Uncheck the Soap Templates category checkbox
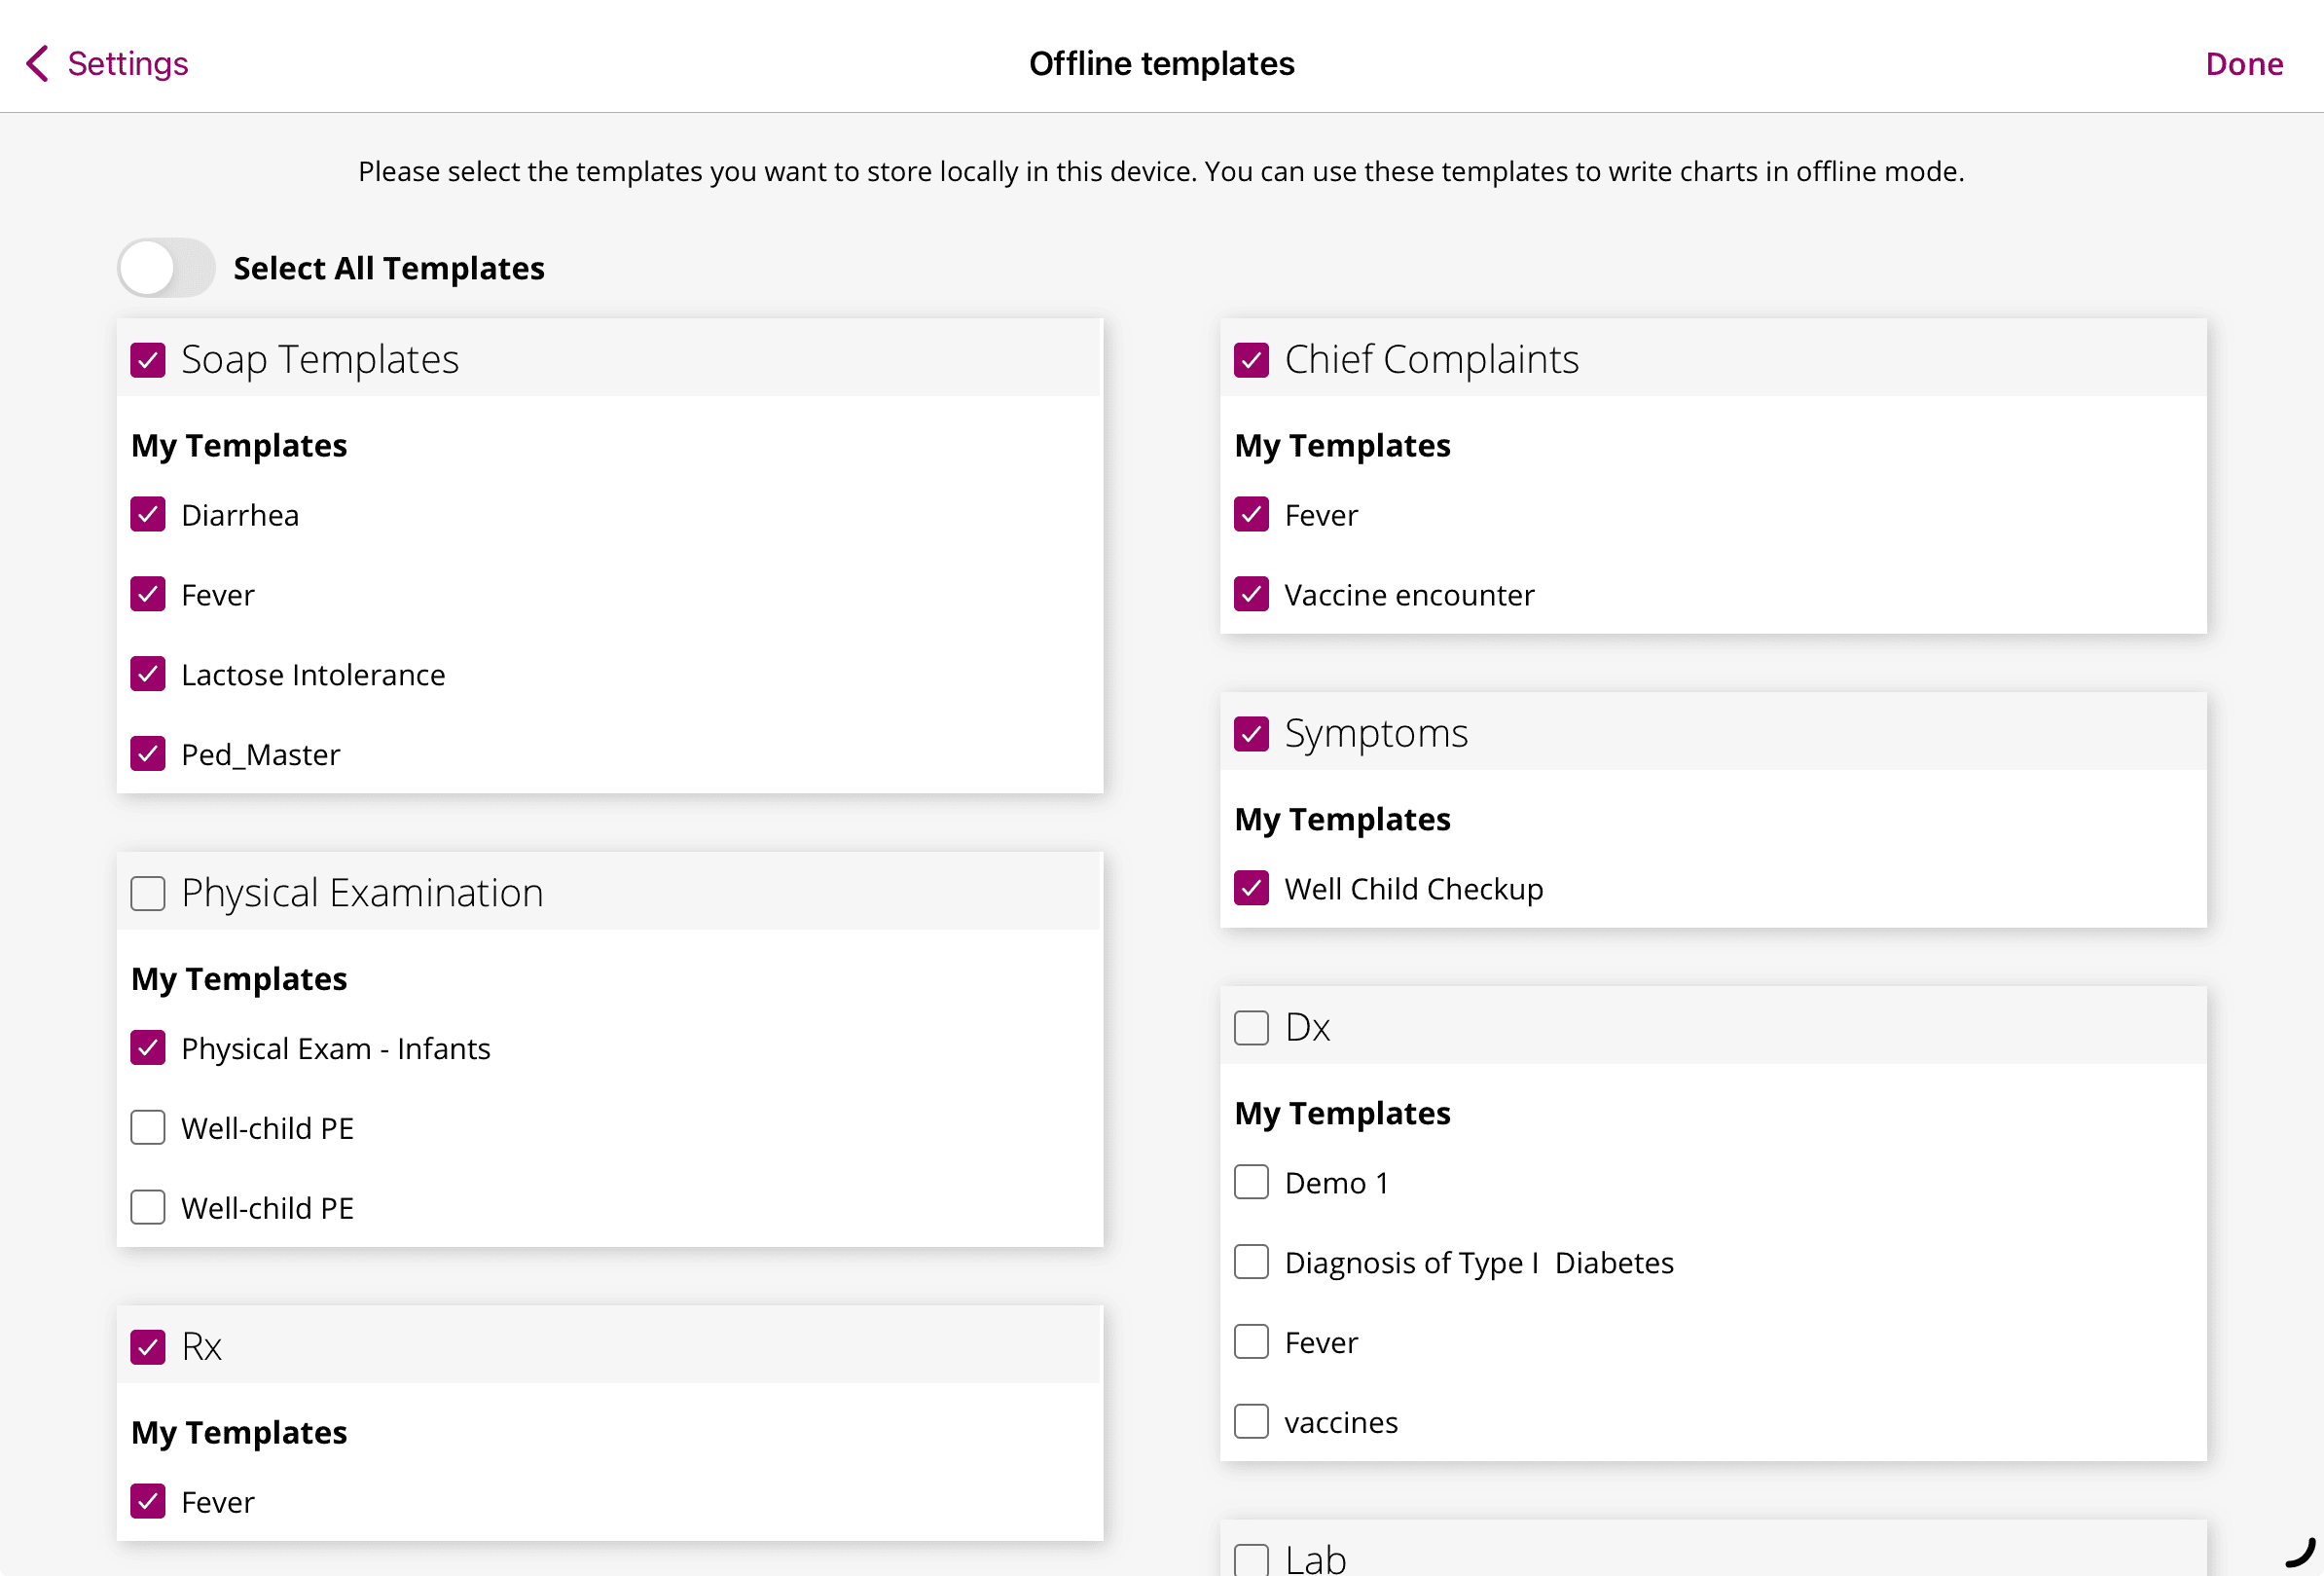 (x=148, y=360)
